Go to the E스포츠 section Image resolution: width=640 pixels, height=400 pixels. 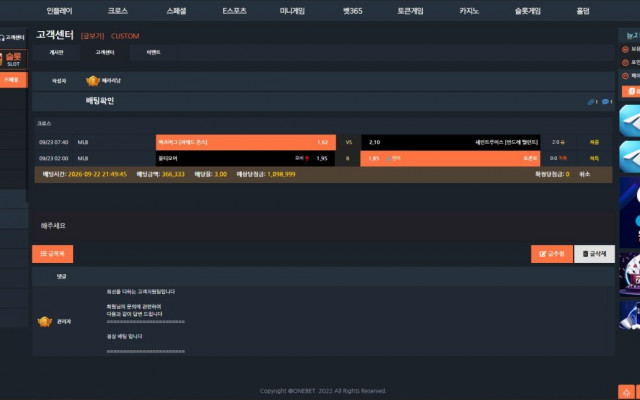point(234,11)
